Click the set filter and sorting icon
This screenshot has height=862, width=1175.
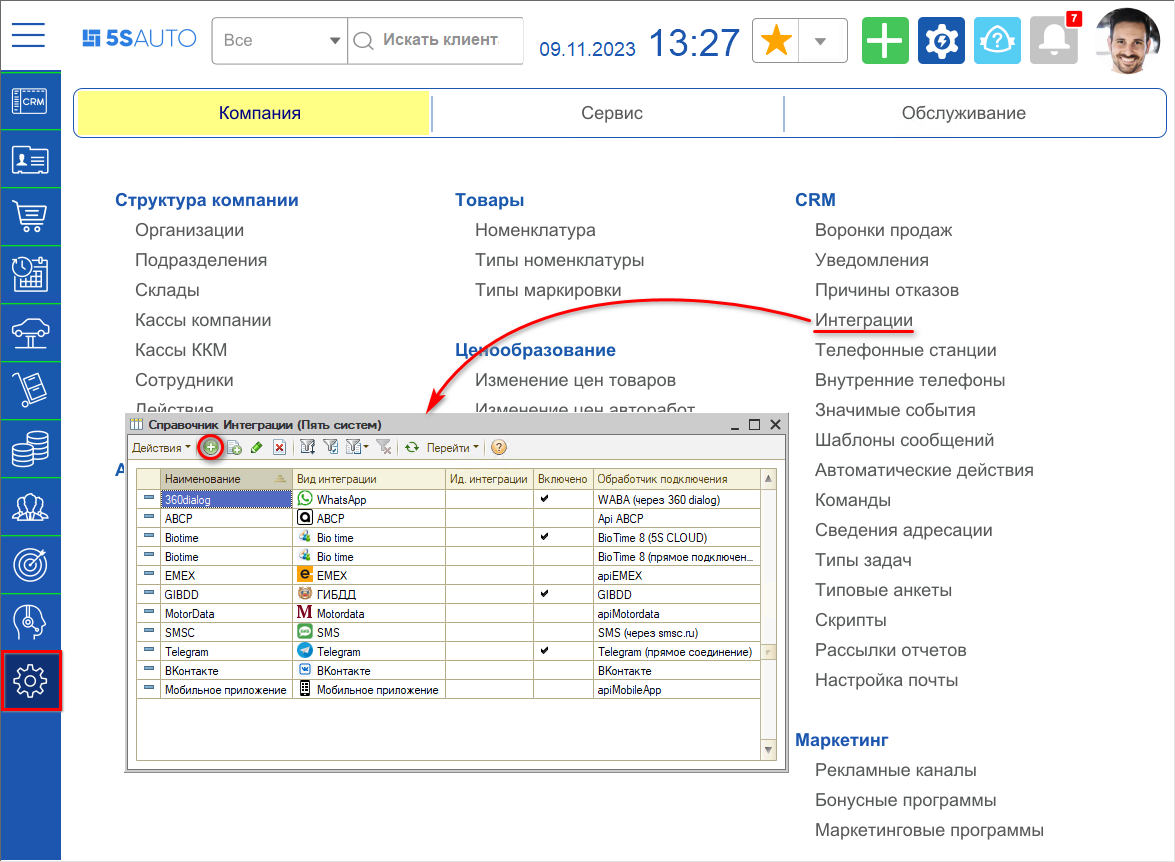click(x=307, y=447)
